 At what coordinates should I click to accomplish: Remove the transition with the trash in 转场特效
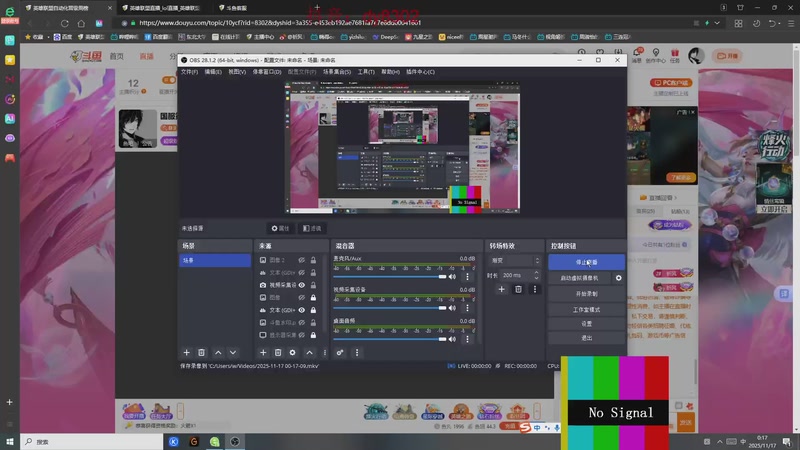(x=518, y=289)
